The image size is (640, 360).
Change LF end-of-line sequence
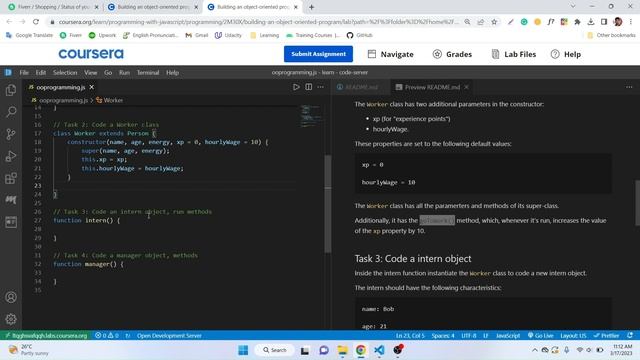pos(486,336)
